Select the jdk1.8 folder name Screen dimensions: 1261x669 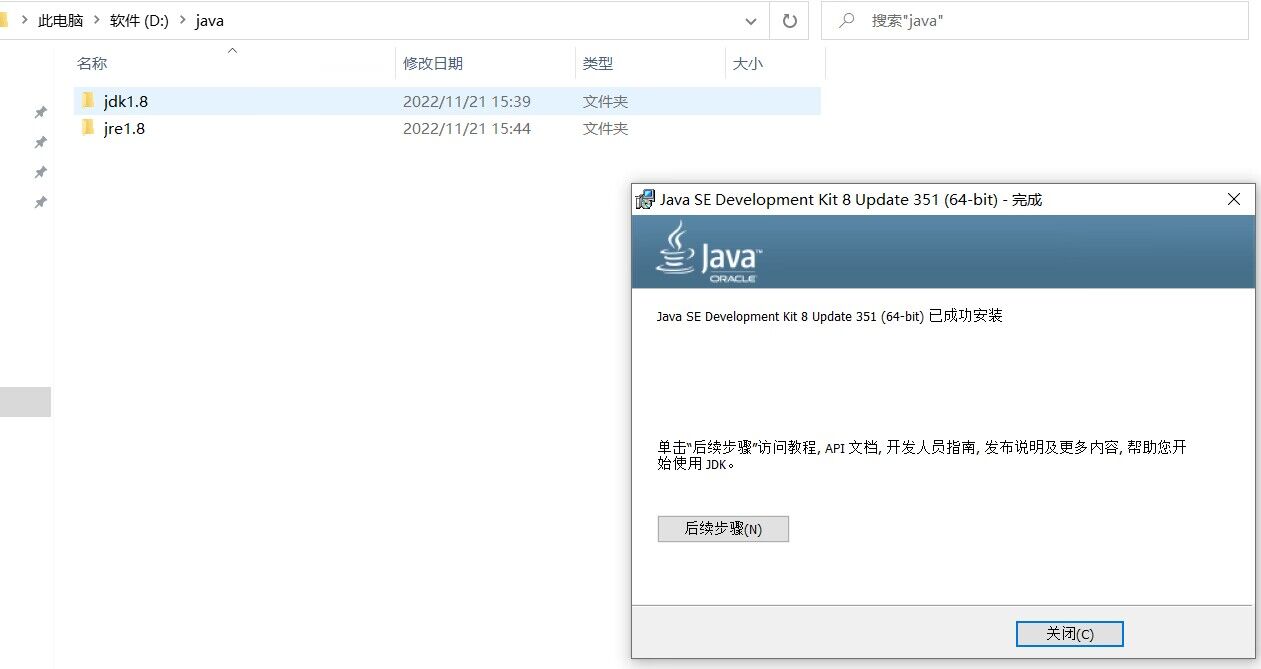pyautogui.click(x=126, y=101)
